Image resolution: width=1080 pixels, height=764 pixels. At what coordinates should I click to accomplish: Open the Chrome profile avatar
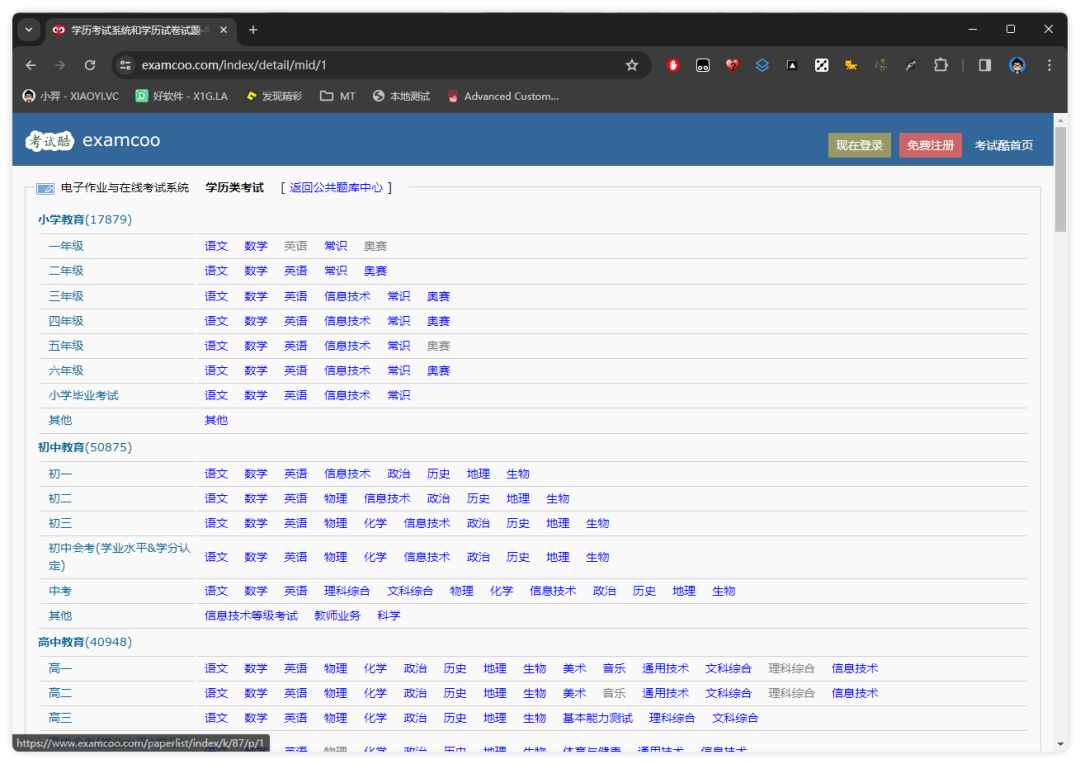tap(1017, 65)
